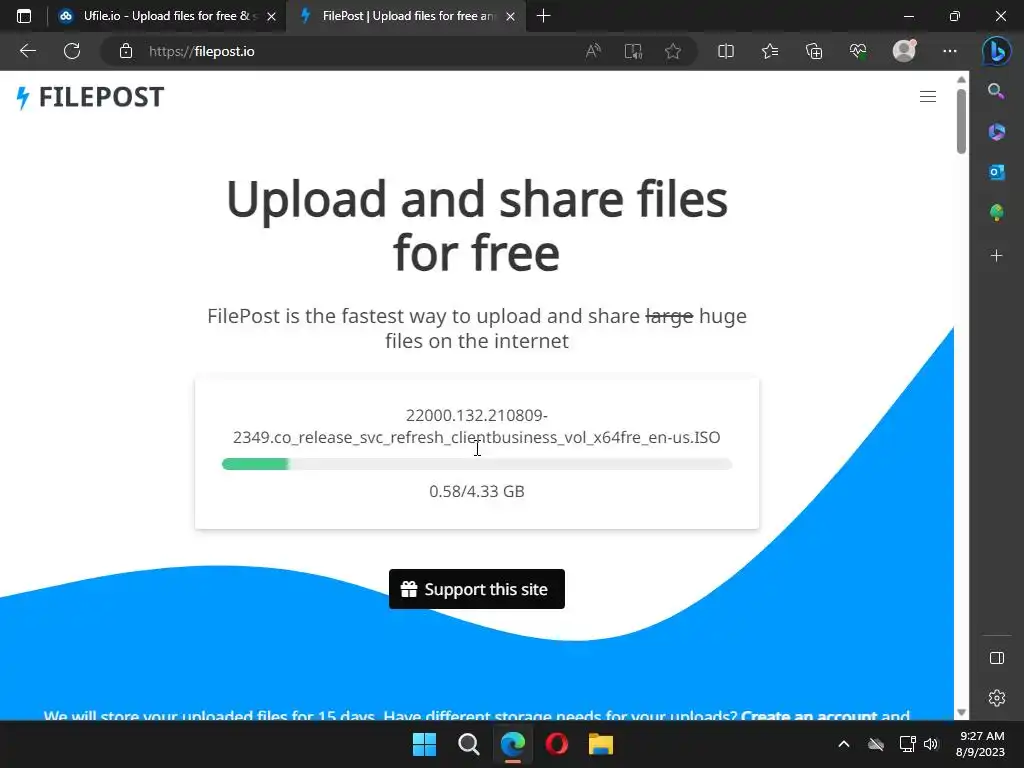Screen dimensions: 1024x768
Task: Open the volume control icon
Action: 931,744
